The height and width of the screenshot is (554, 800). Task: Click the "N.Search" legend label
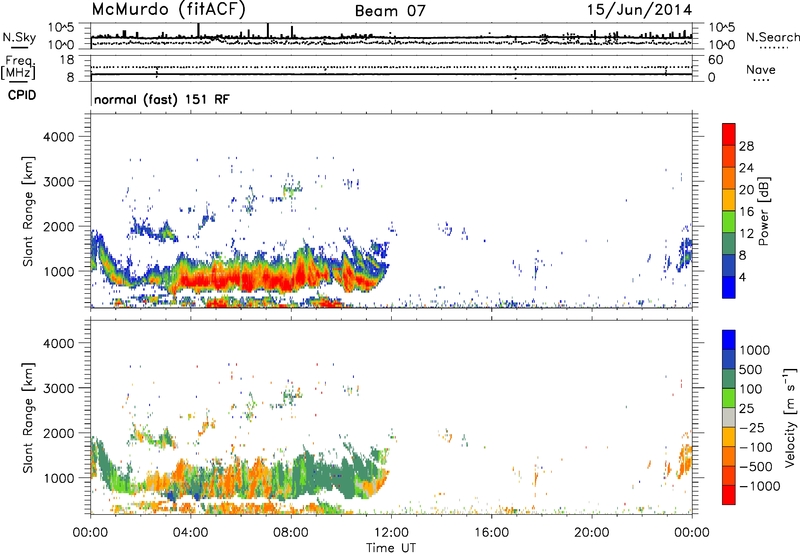coord(773,37)
